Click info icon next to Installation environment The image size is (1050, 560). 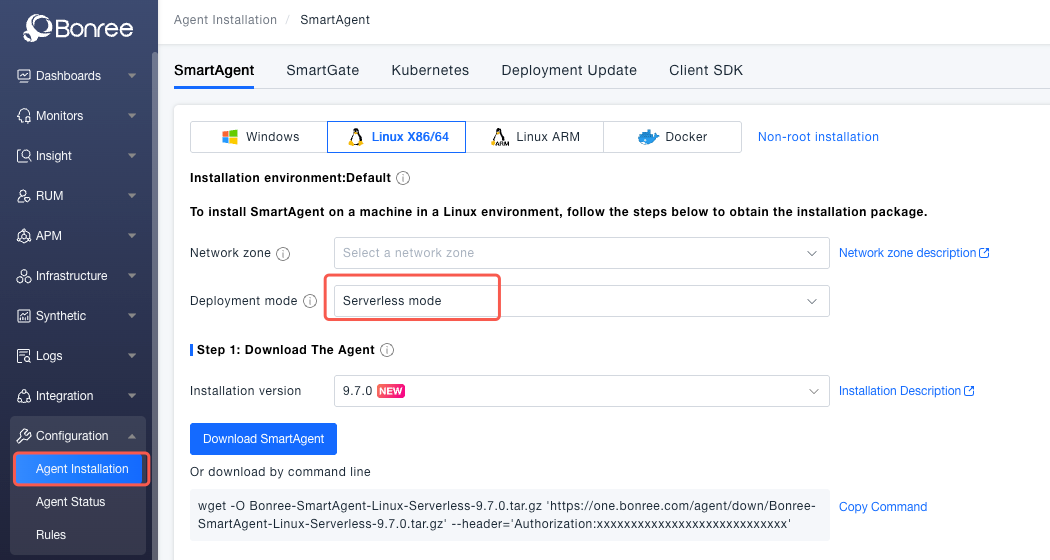point(403,178)
